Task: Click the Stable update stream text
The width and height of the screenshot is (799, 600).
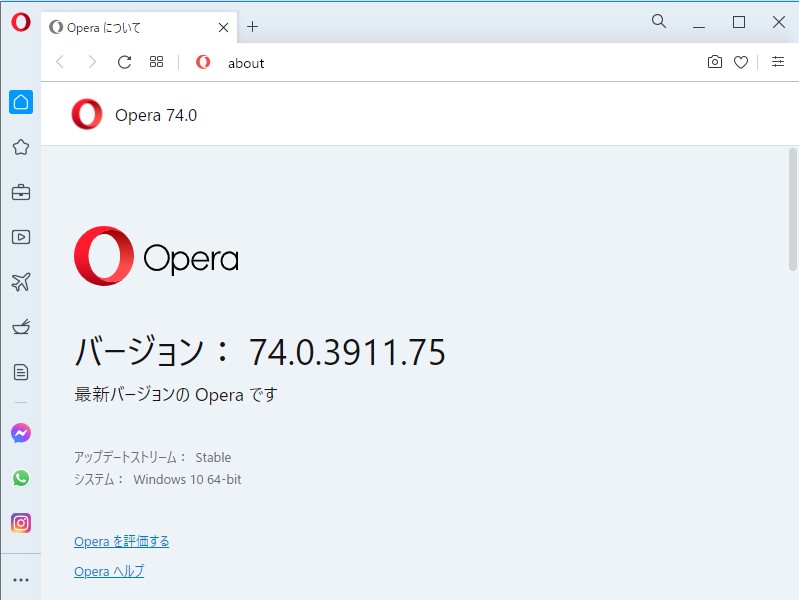Action: 213,457
